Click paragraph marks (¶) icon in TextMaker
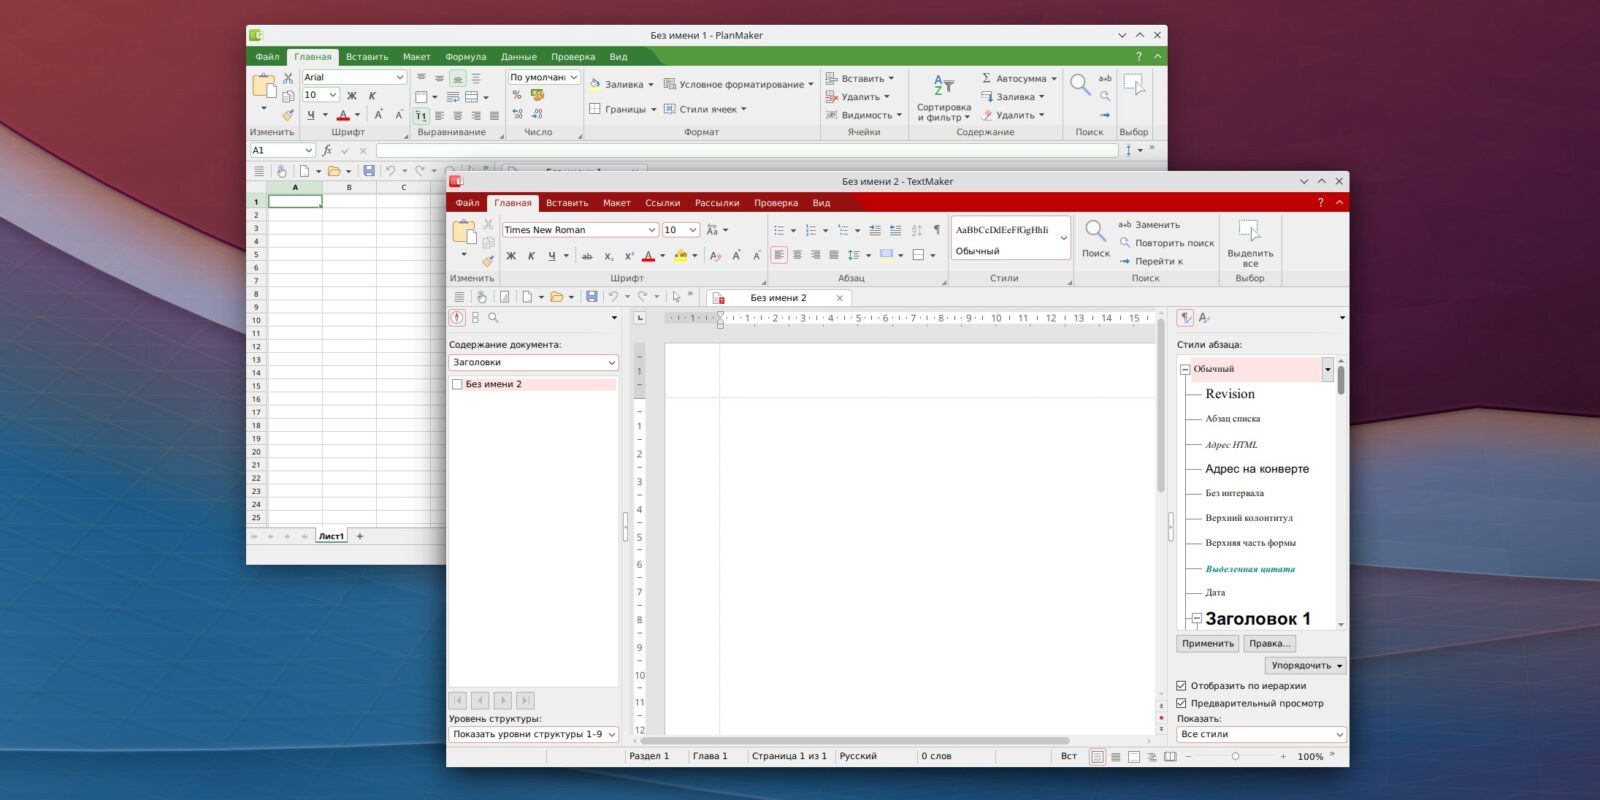Screen dimensions: 1600x800 coord(937,230)
